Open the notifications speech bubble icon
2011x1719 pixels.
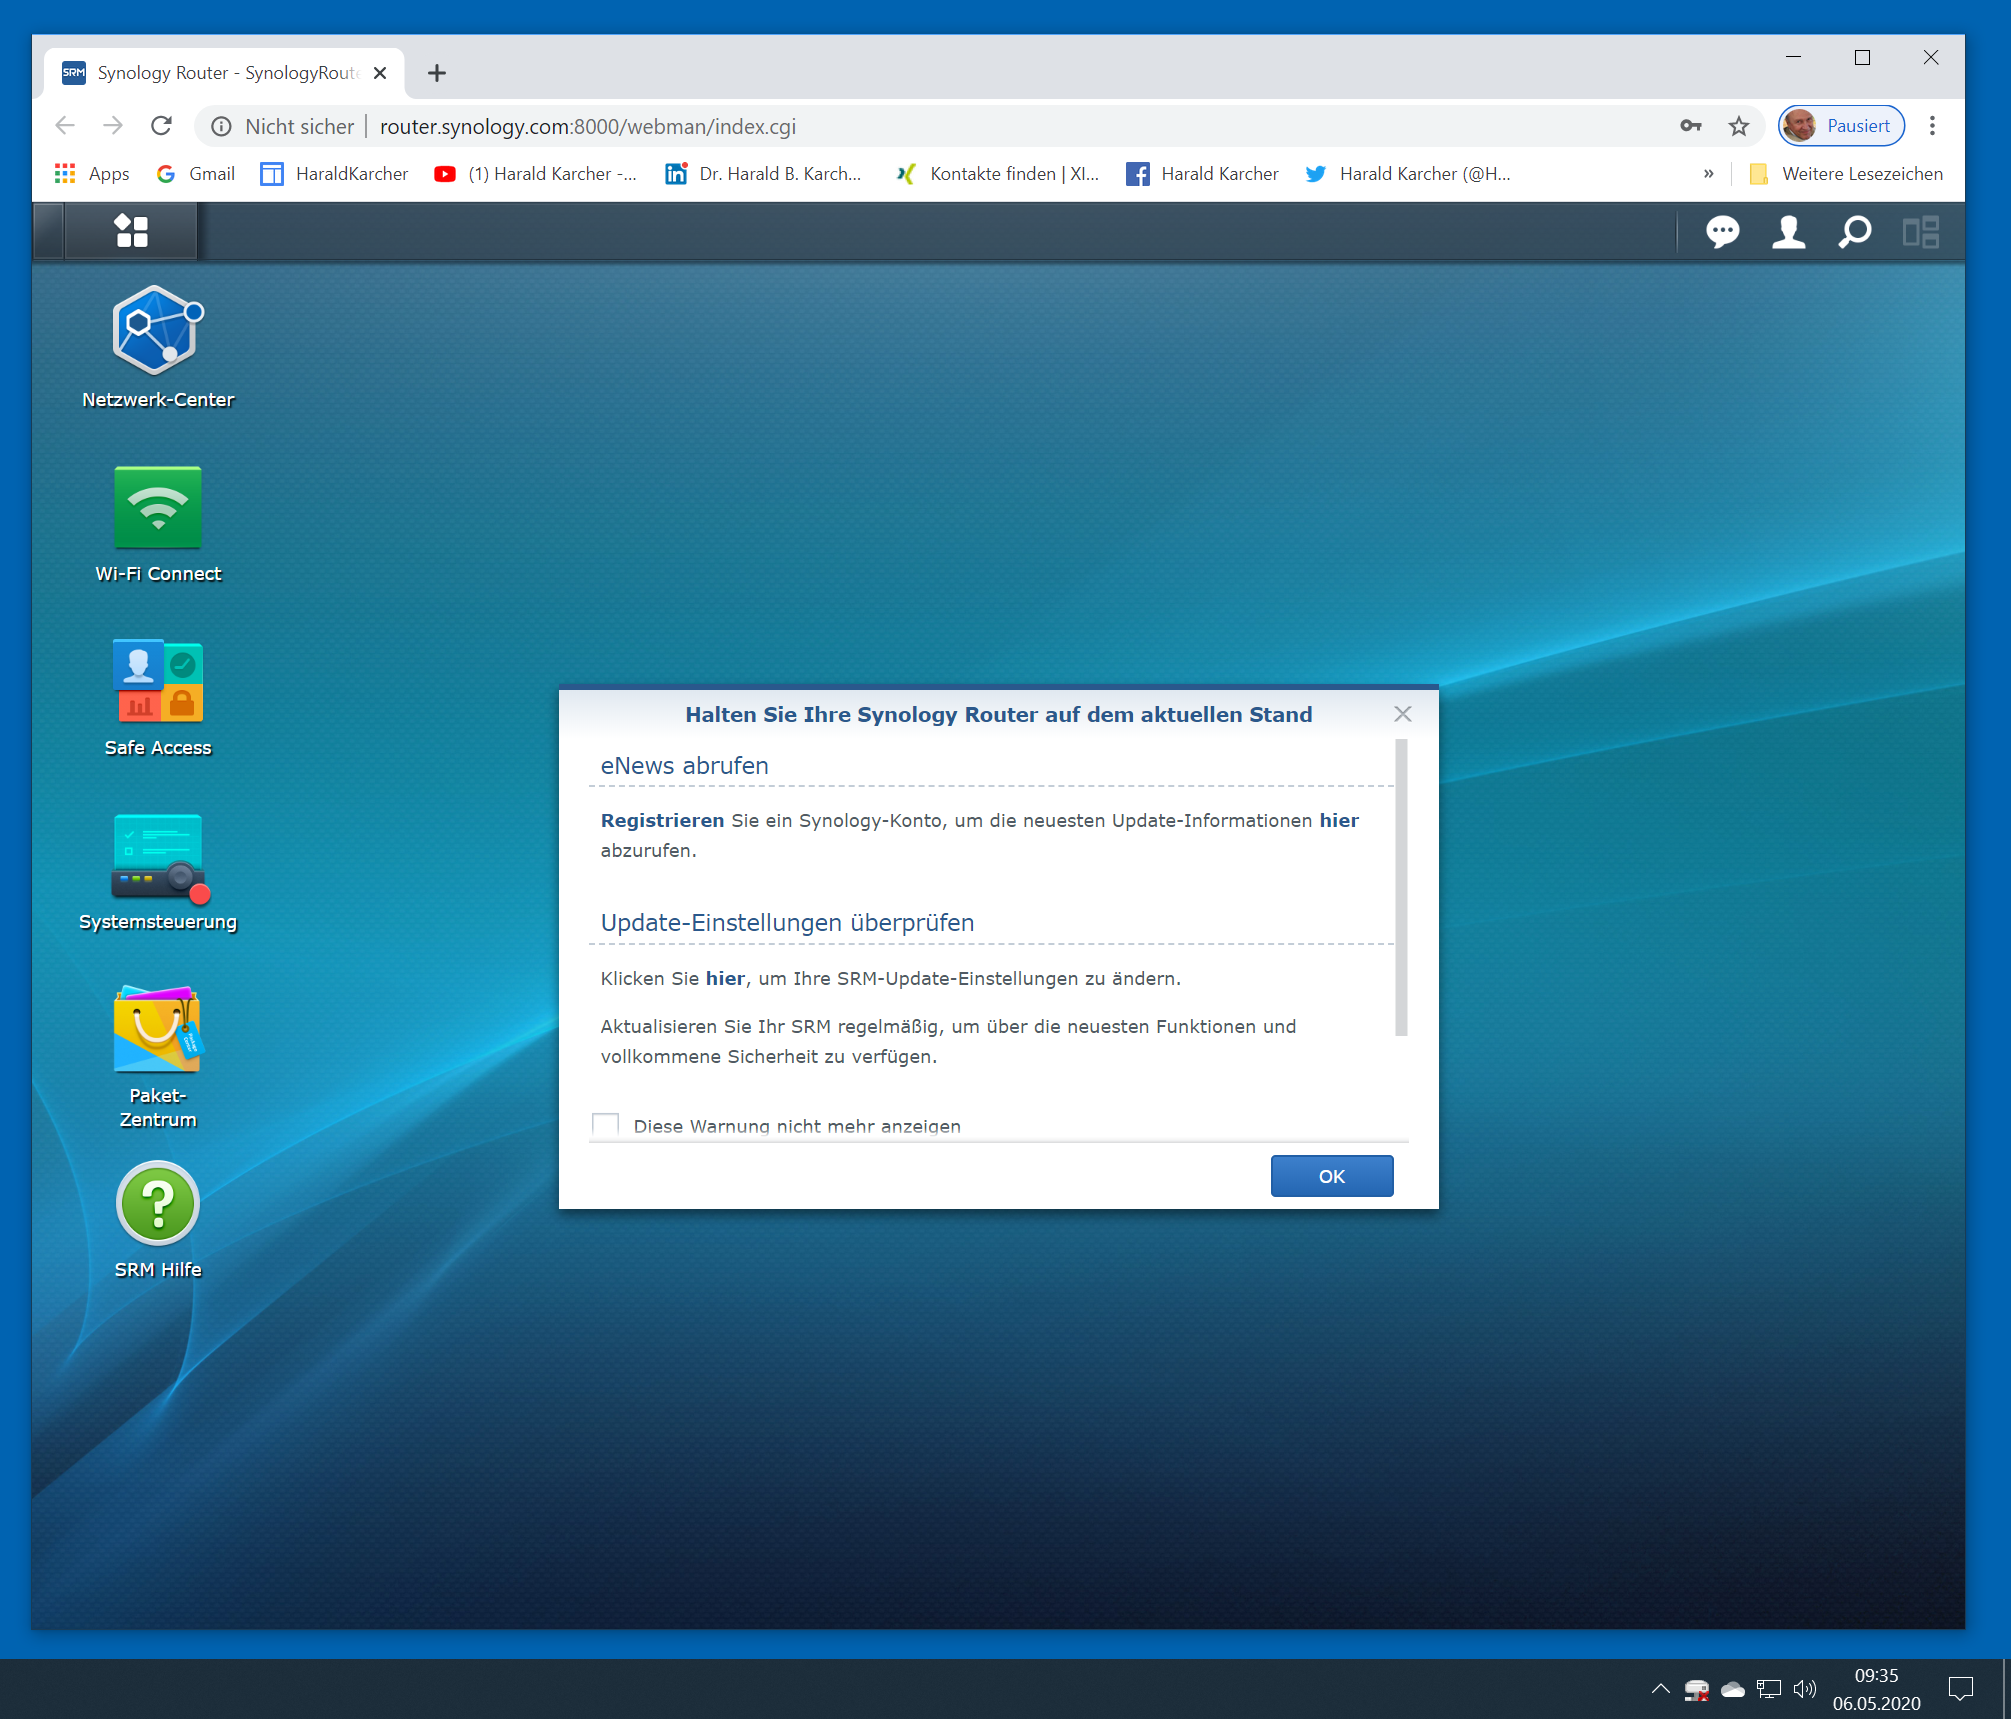(1722, 232)
